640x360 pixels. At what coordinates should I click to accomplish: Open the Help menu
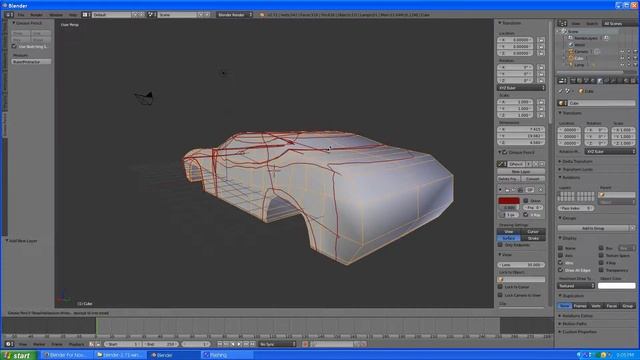[x=73, y=15]
